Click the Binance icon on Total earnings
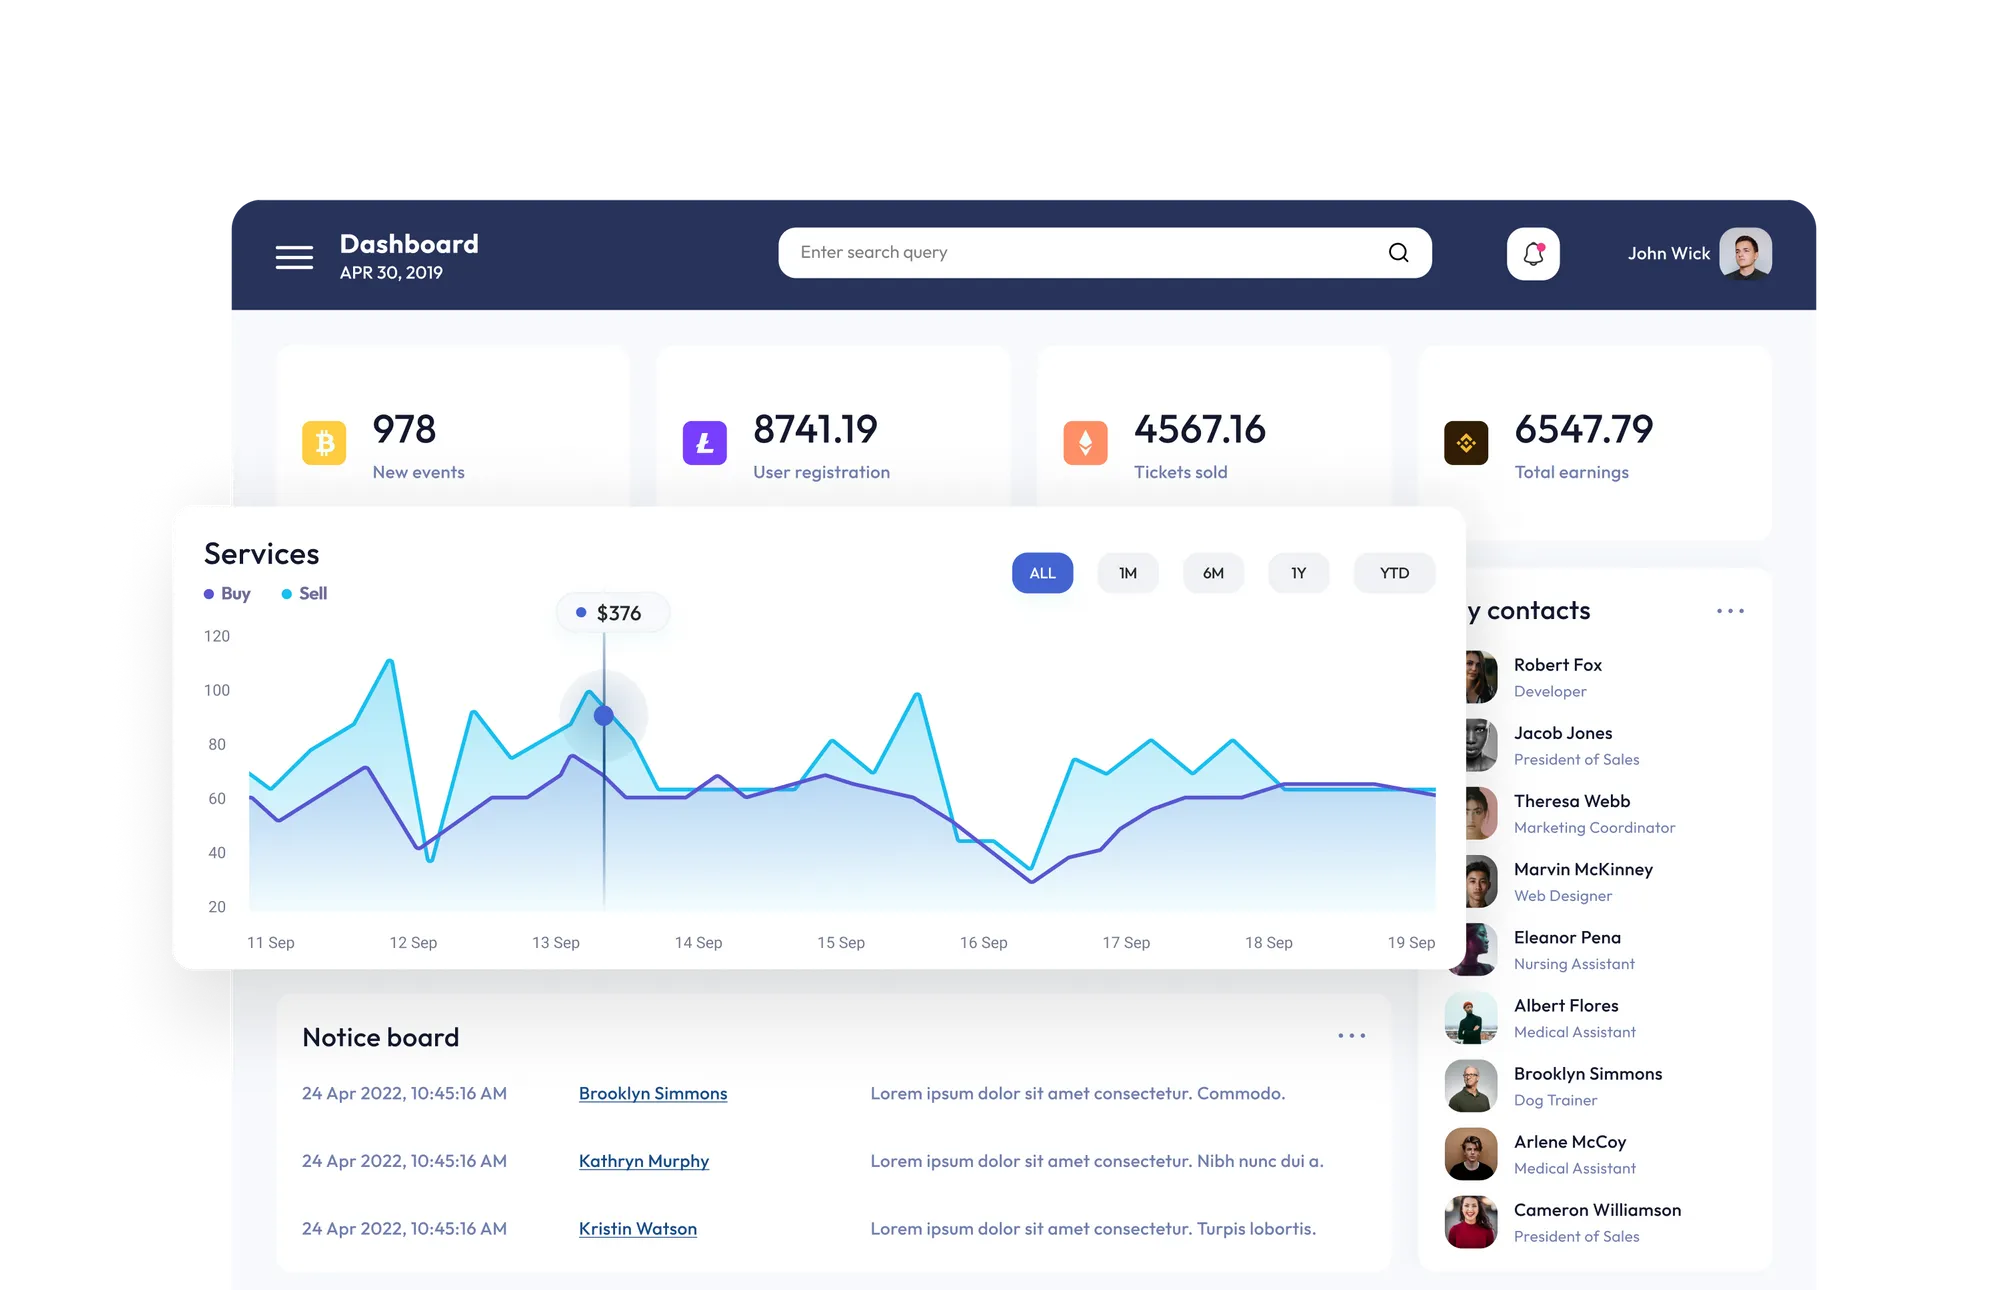Image resolution: width=1989 pixels, height=1290 pixels. [1466, 443]
